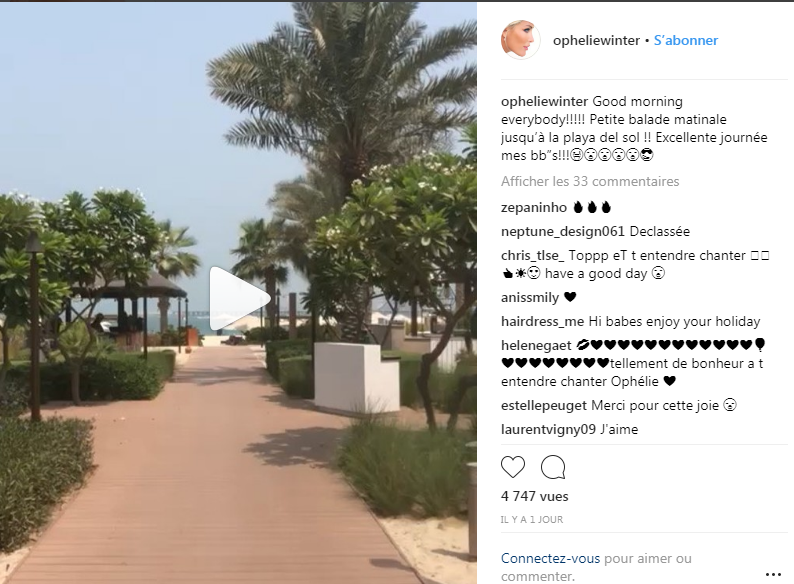Click the IL Y A 1 JOUR timestamp

532,520
